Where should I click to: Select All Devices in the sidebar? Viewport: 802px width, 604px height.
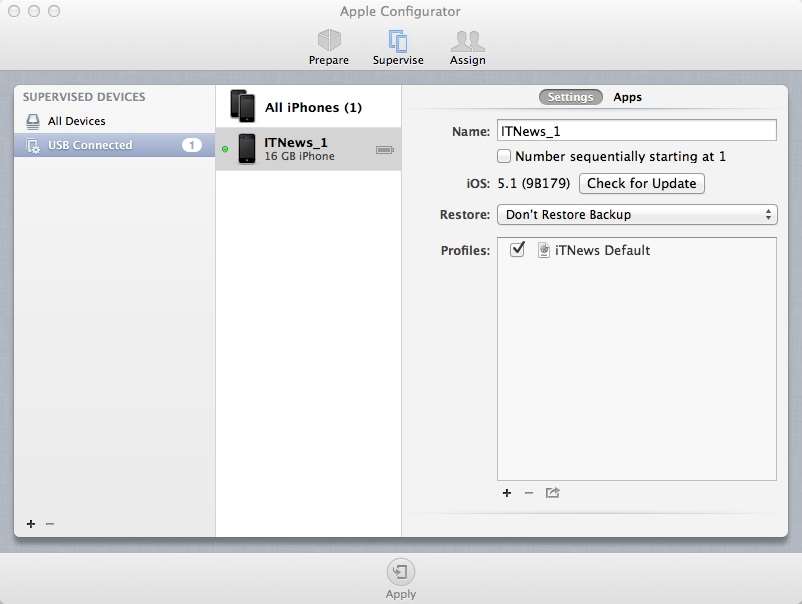point(115,121)
